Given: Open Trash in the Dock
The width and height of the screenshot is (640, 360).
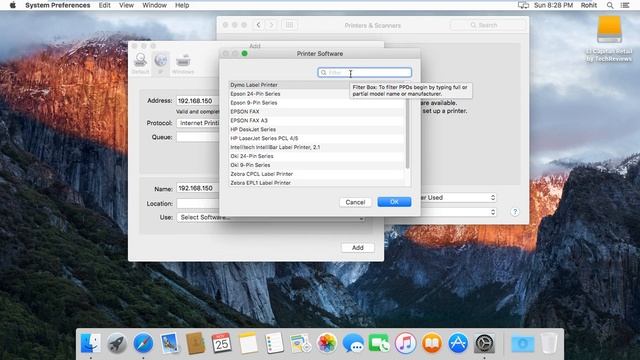Looking at the screenshot, I should click(x=549, y=343).
